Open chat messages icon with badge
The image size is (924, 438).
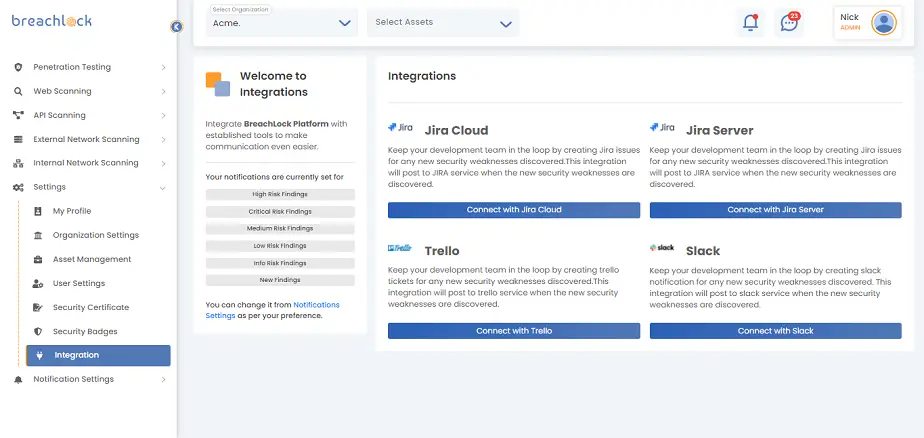coord(789,22)
